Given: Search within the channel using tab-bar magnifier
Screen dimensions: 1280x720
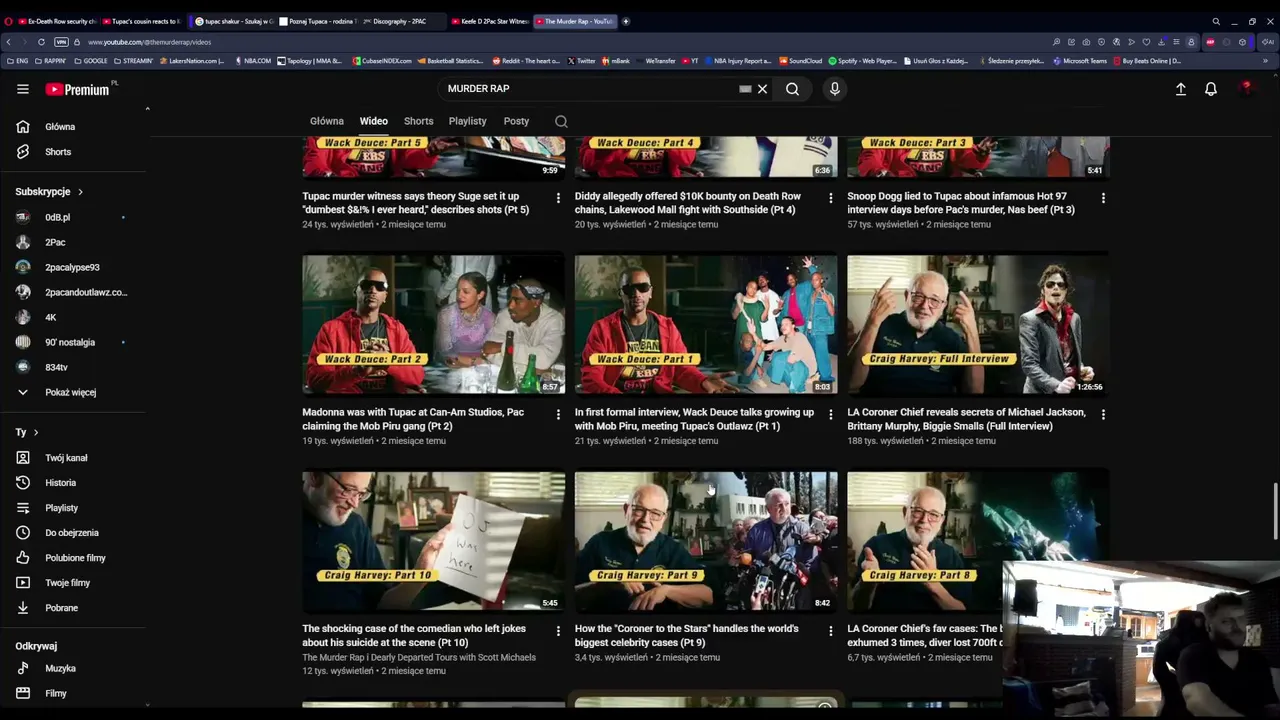Looking at the screenshot, I should tap(561, 121).
